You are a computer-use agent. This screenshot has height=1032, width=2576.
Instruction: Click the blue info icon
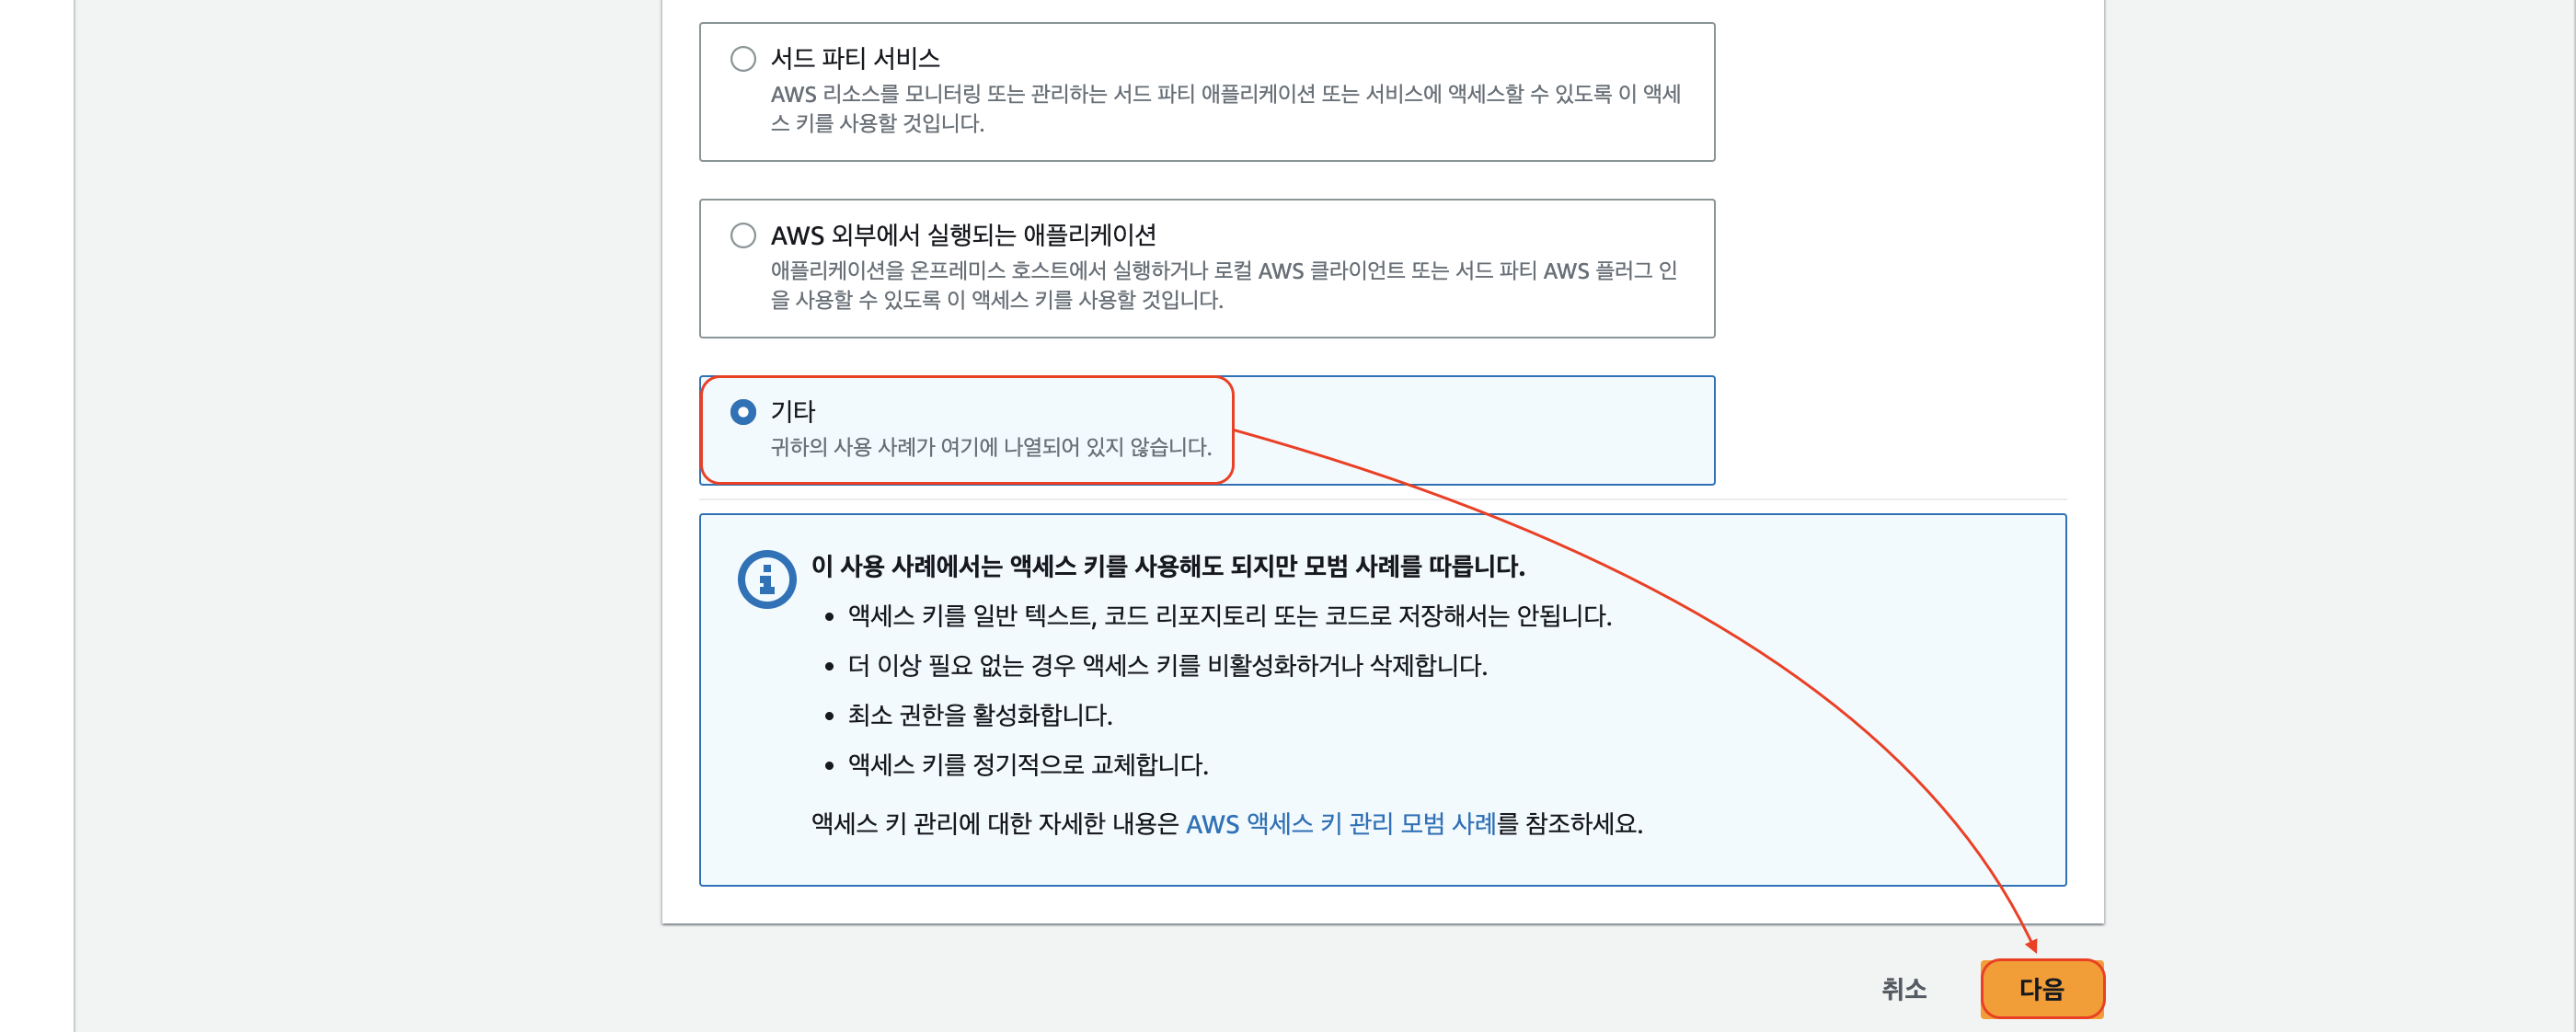(766, 579)
